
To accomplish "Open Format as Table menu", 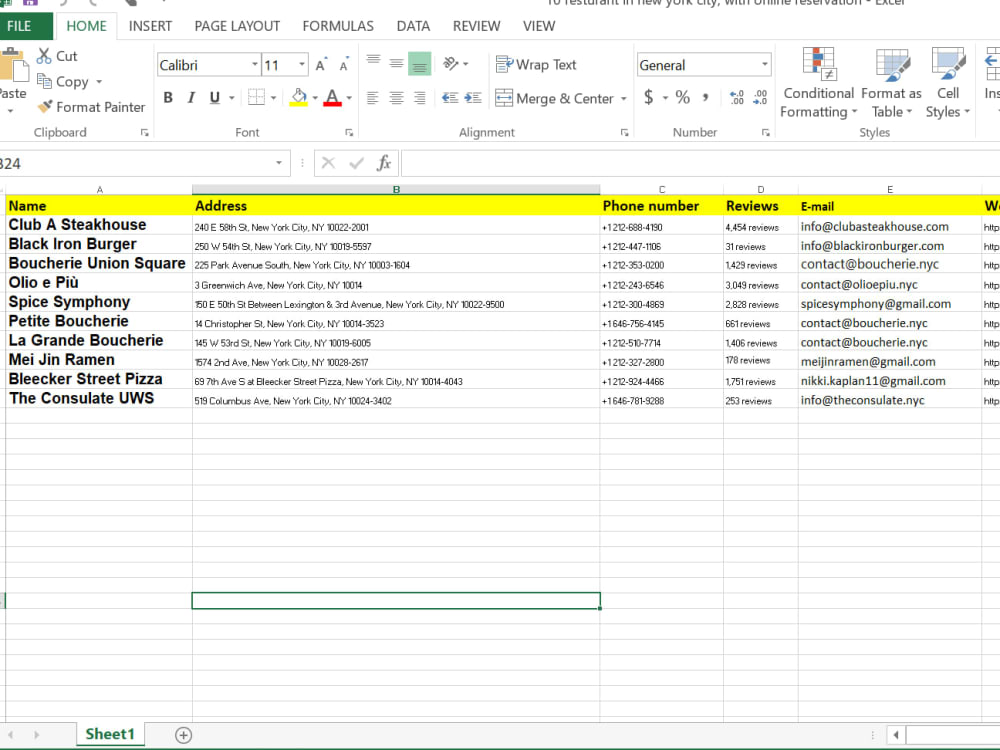I will click(891, 83).
